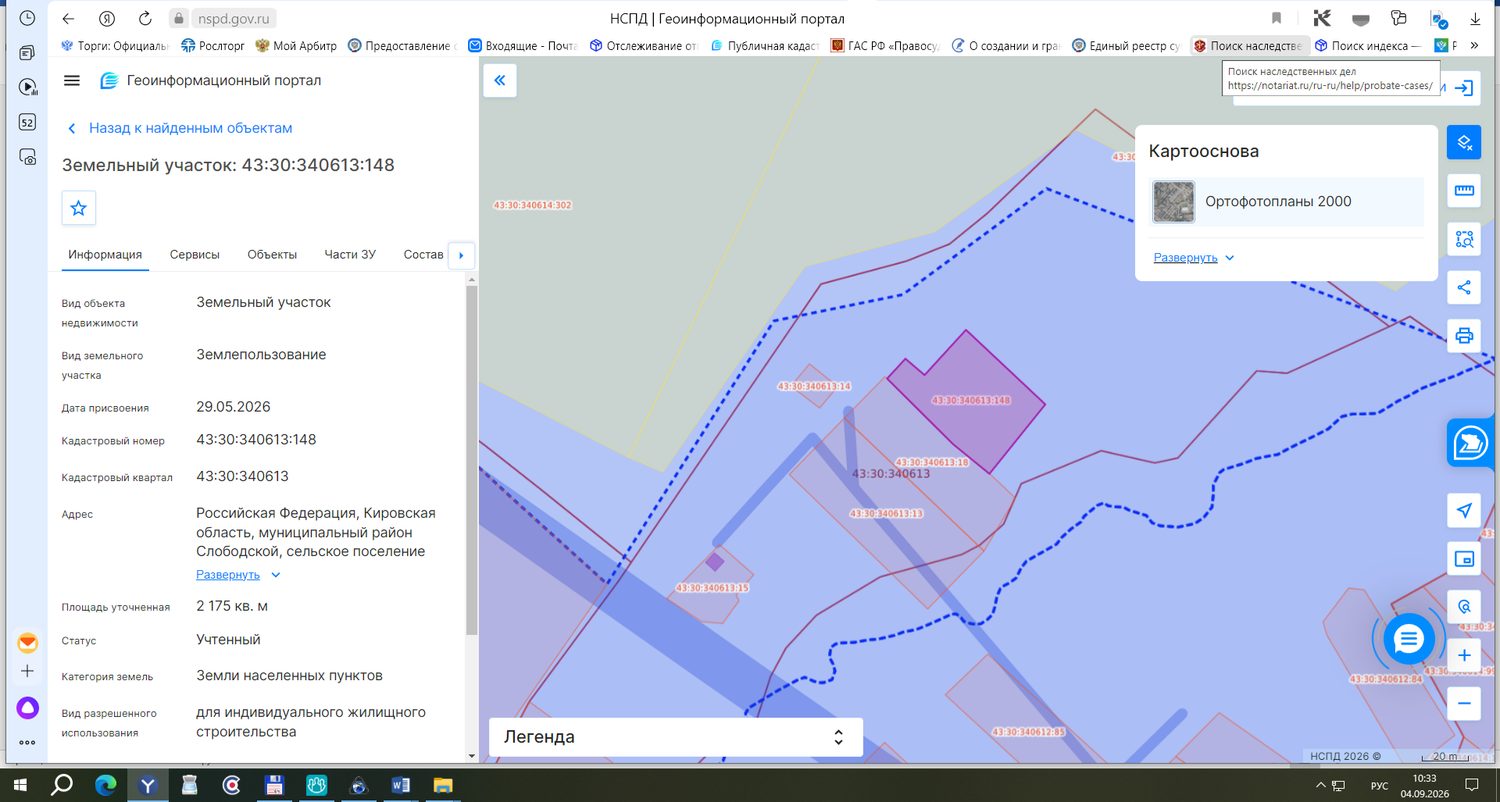Zoom out the map with minus button
1500x802 pixels.
(1464, 703)
